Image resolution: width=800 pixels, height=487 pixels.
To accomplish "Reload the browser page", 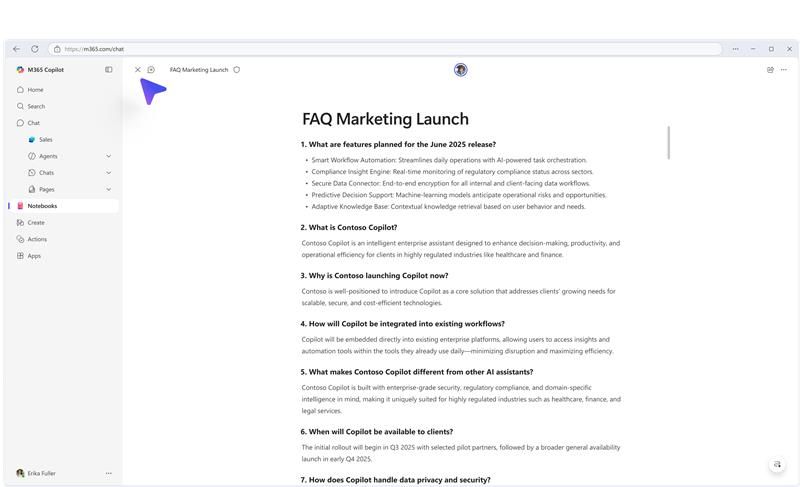I will point(35,49).
